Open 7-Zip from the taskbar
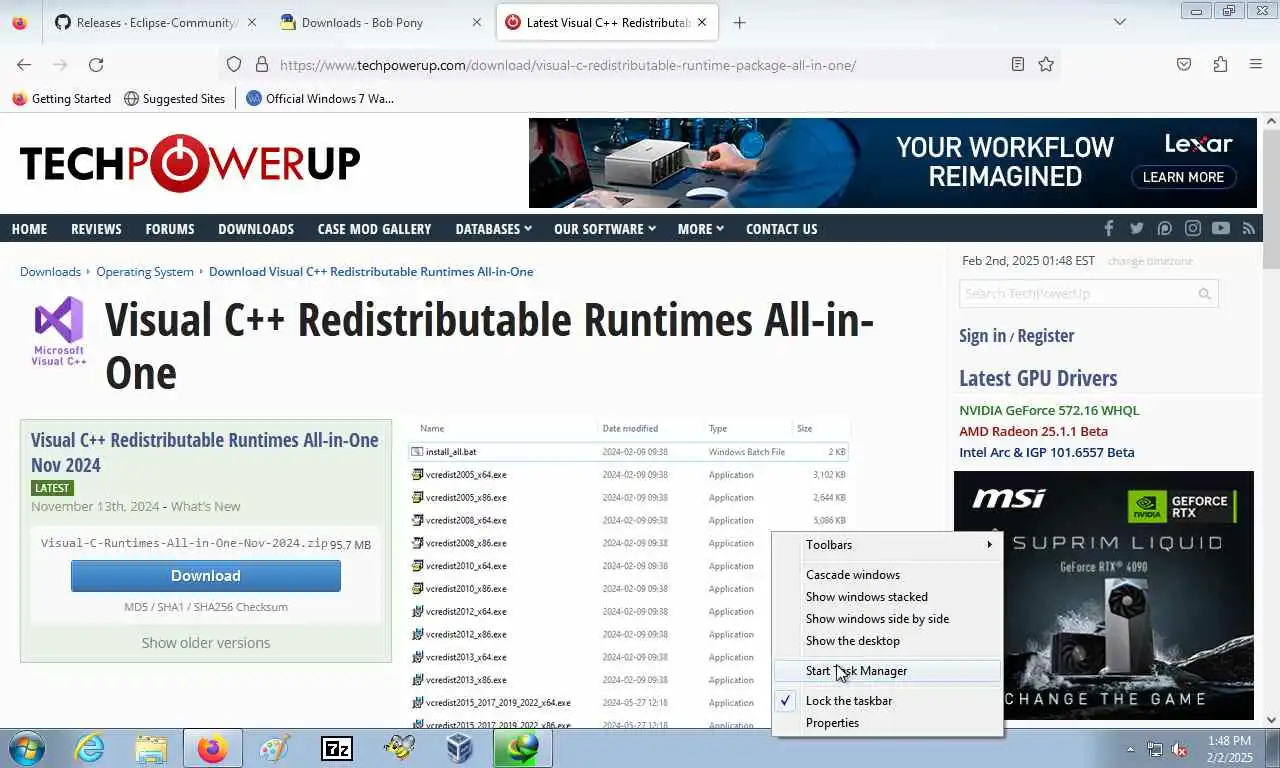The width and height of the screenshot is (1280, 768). (x=336, y=748)
